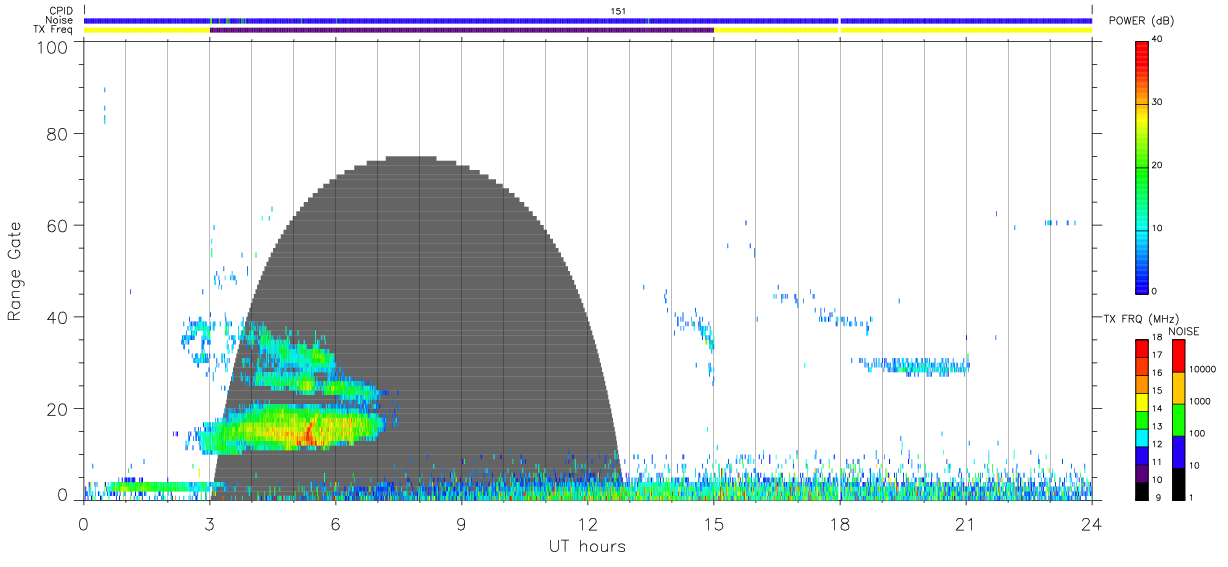Click the '1000' label on NOISE scale

coord(1200,401)
